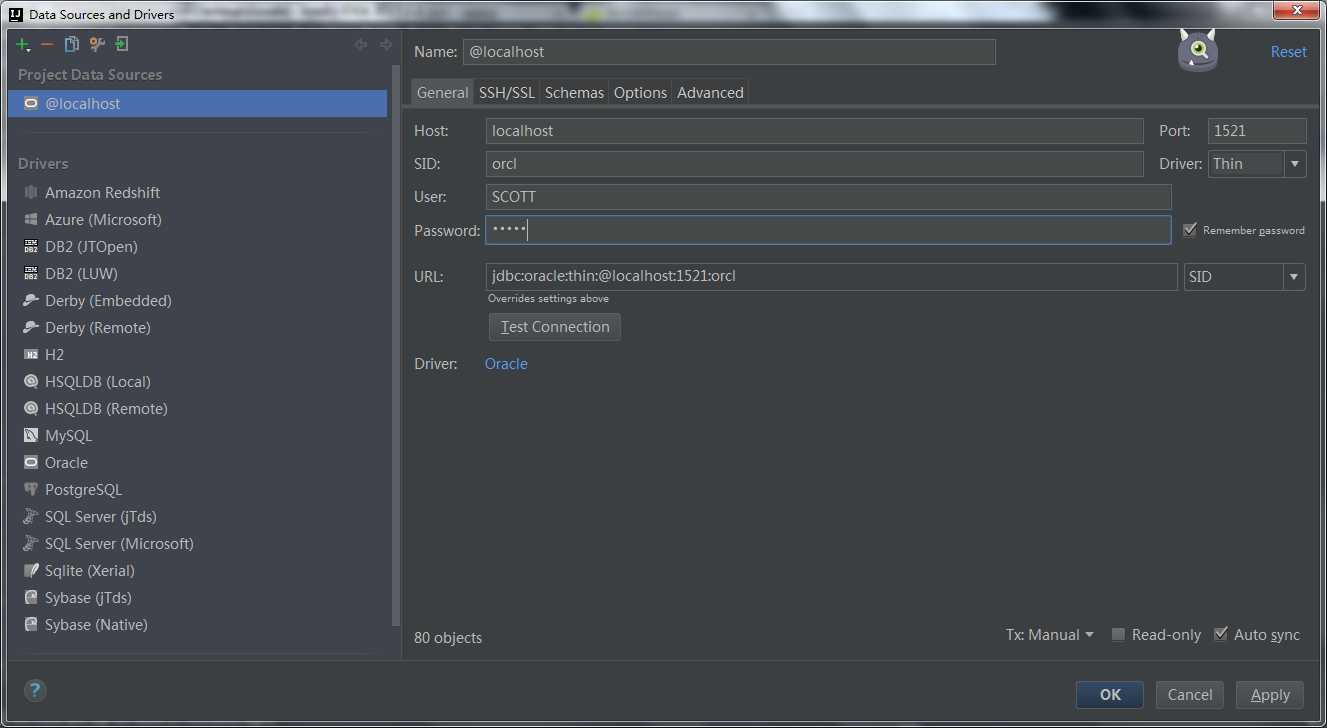This screenshot has width=1327, height=728.
Task: Select the SQL Server (jTds) driver
Action: pyautogui.click(x=101, y=516)
